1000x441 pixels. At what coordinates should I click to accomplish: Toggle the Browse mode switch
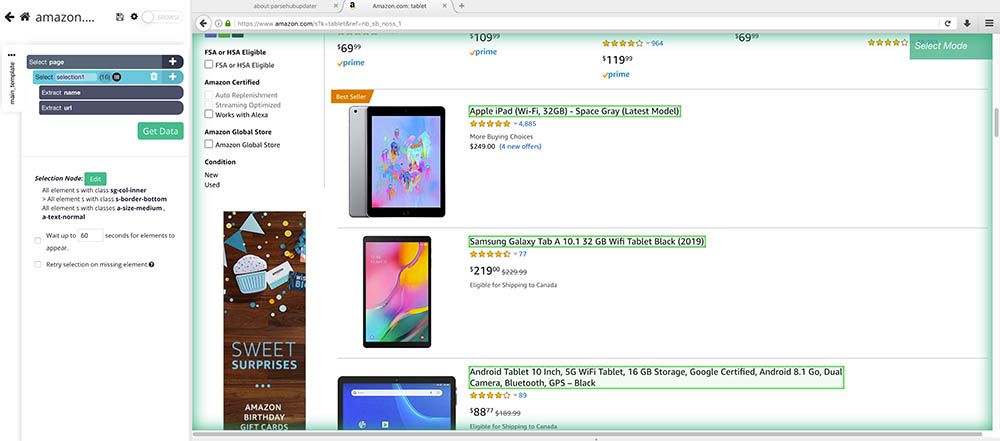click(x=162, y=17)
